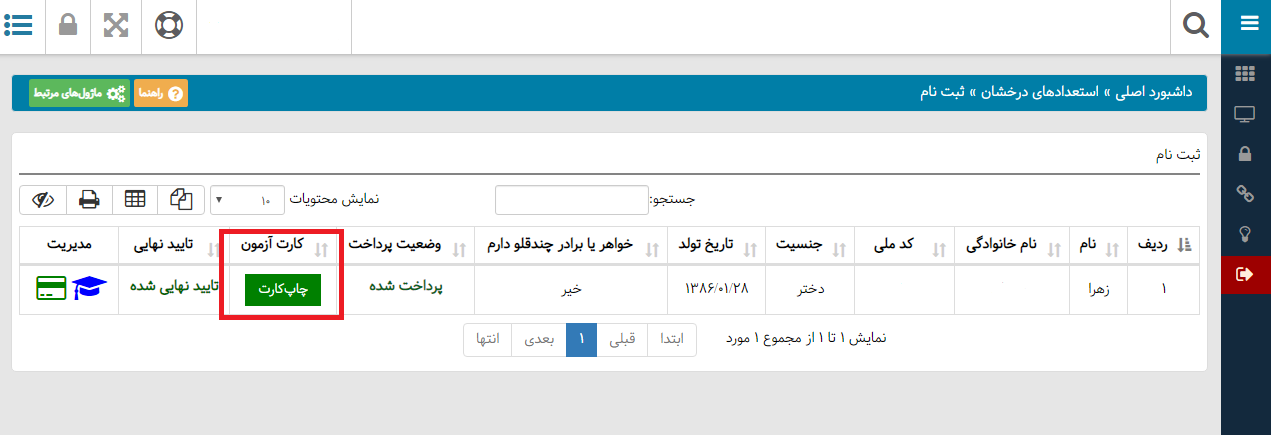Go to انتها last page
This screenshot has height=435, width=1271.
[488, 338]
